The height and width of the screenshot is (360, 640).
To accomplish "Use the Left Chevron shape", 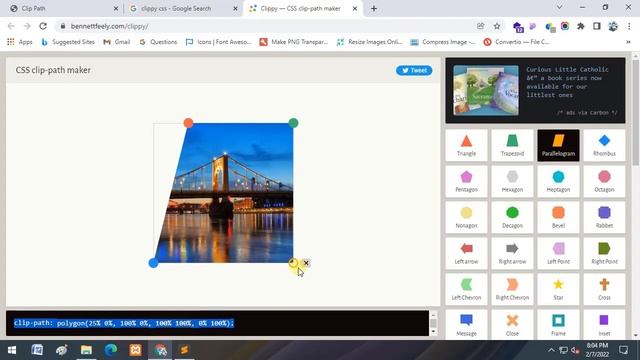I will point(467,289).
